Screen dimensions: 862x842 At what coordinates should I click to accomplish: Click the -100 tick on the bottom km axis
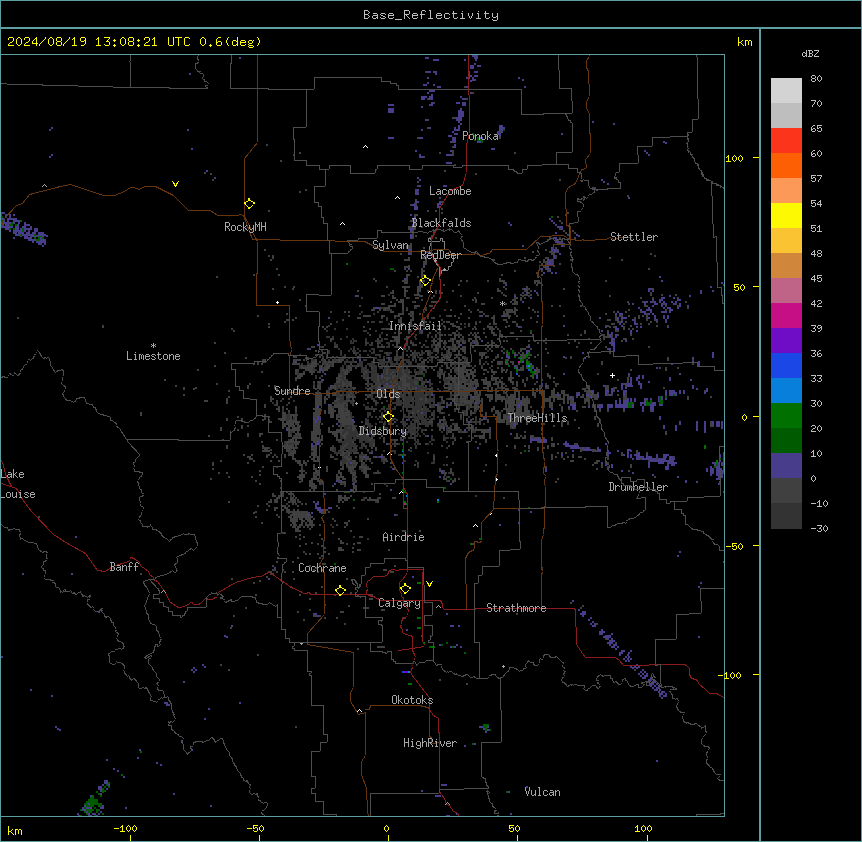(x=125, y=828)
